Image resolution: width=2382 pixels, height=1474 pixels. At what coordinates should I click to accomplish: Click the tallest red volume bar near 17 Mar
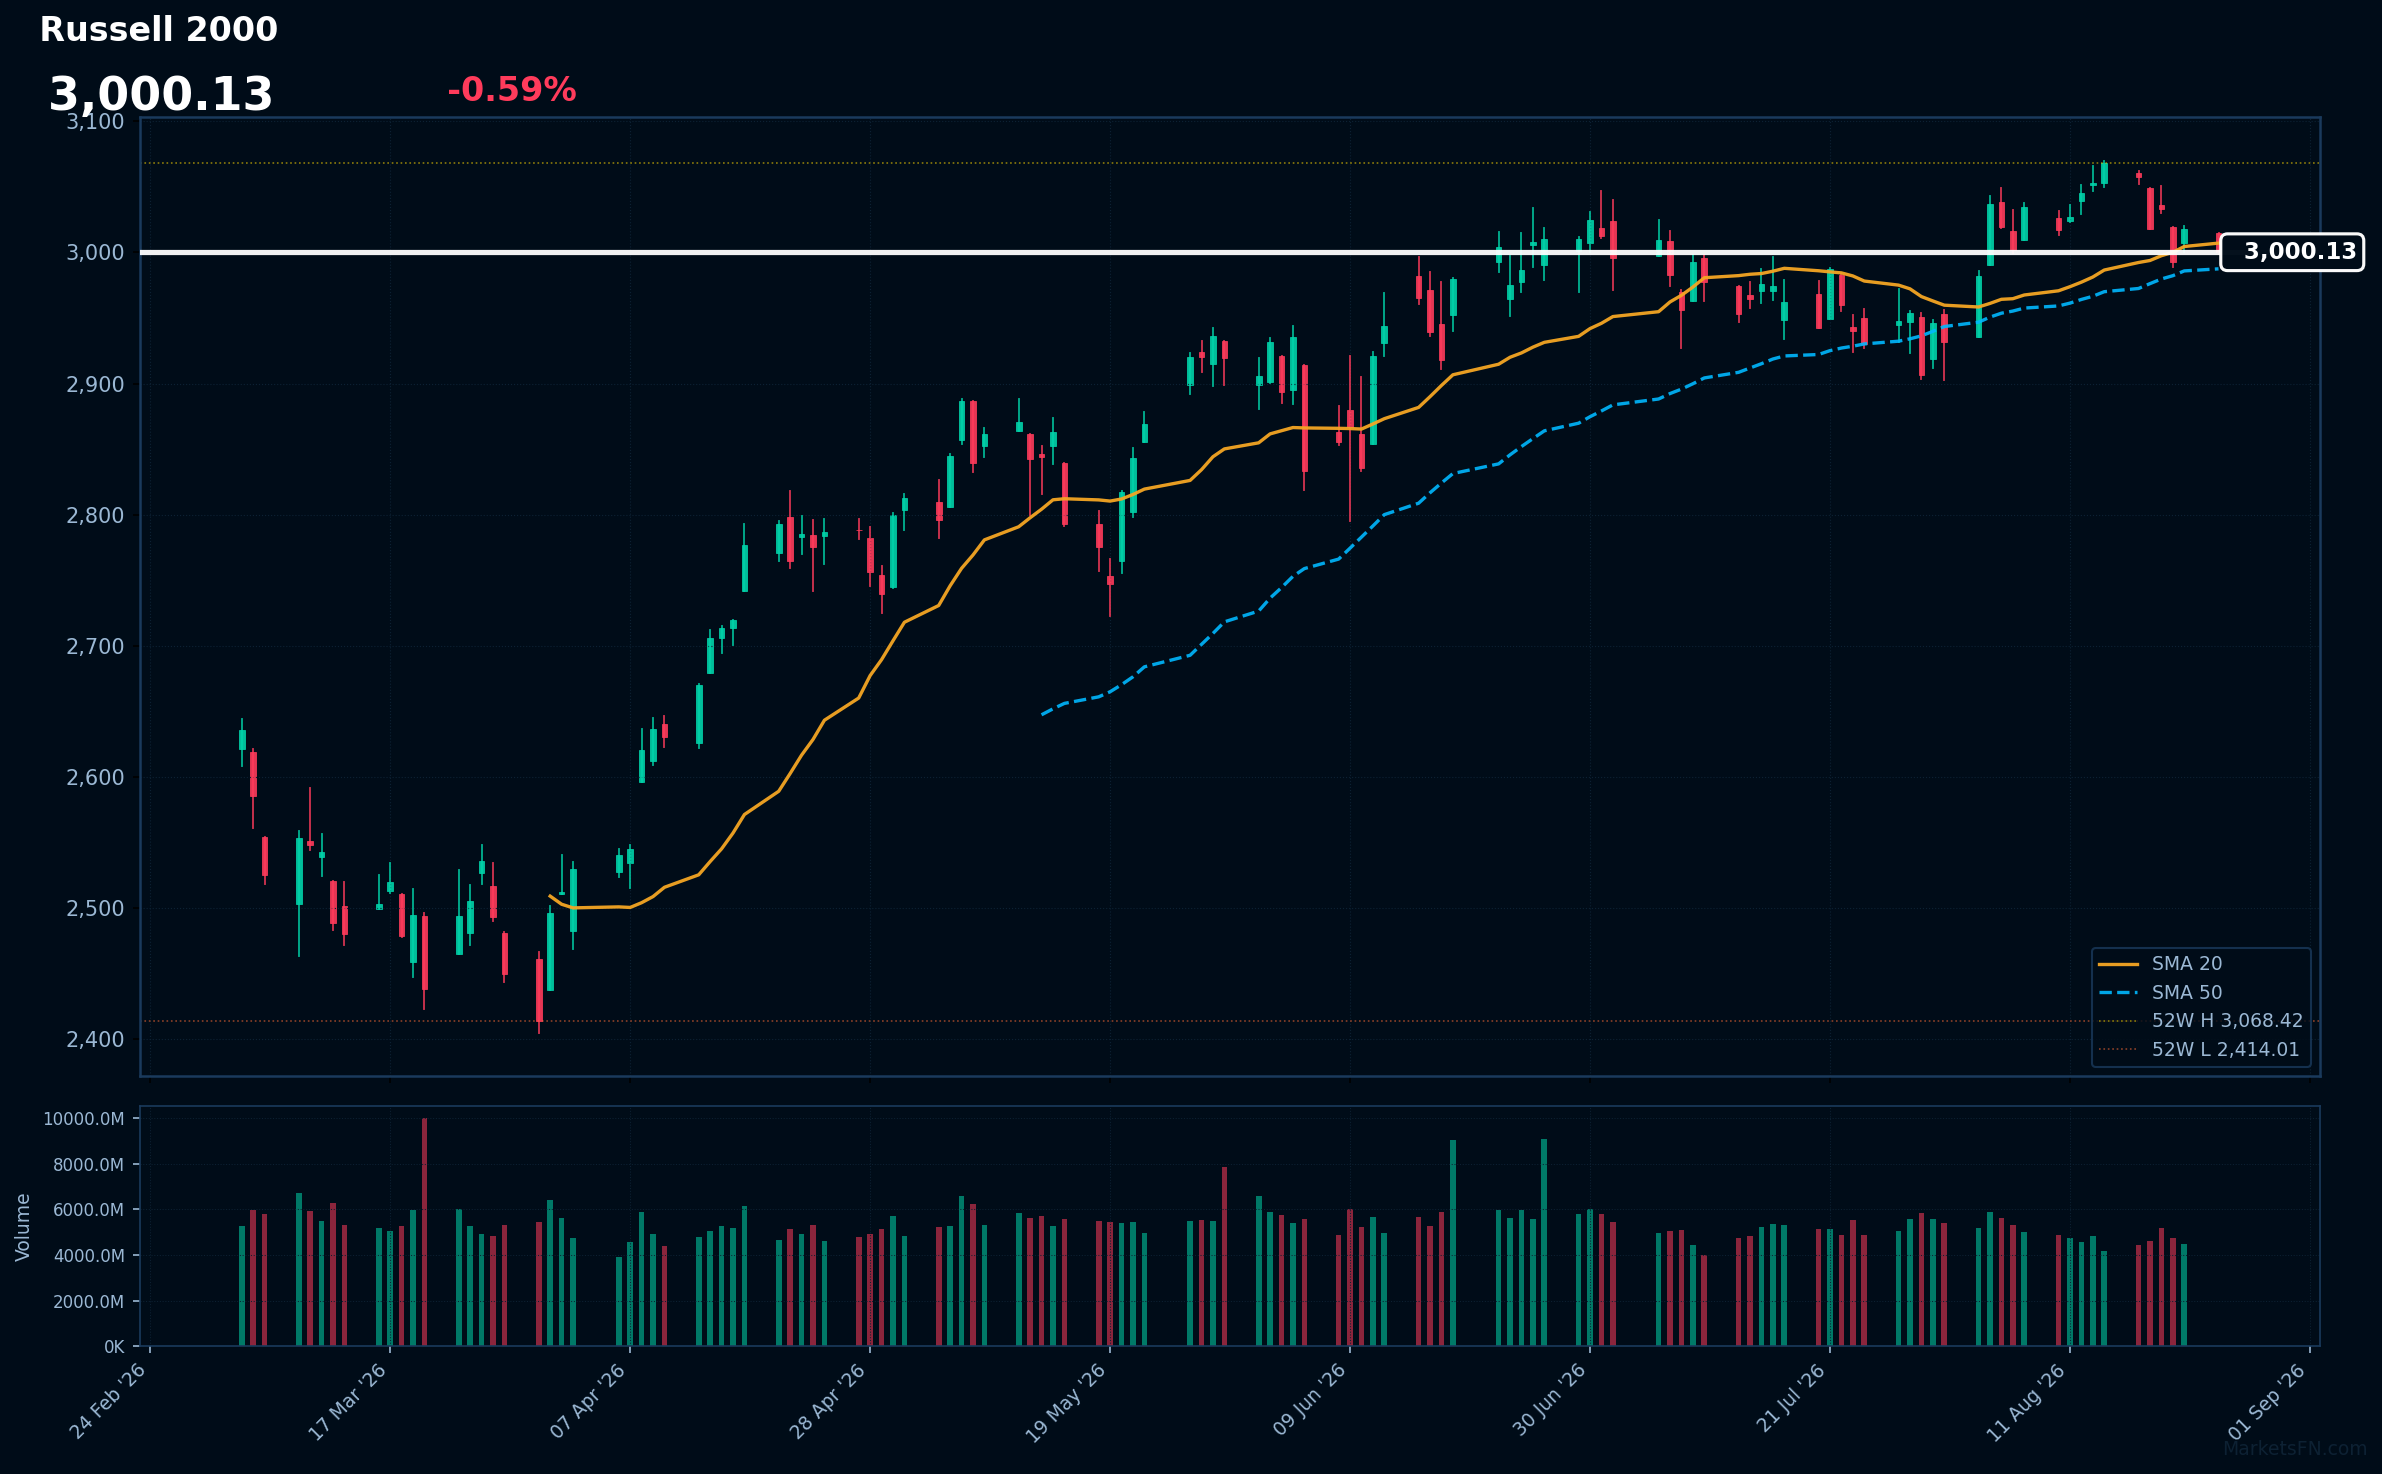[x=424, y=1232]
